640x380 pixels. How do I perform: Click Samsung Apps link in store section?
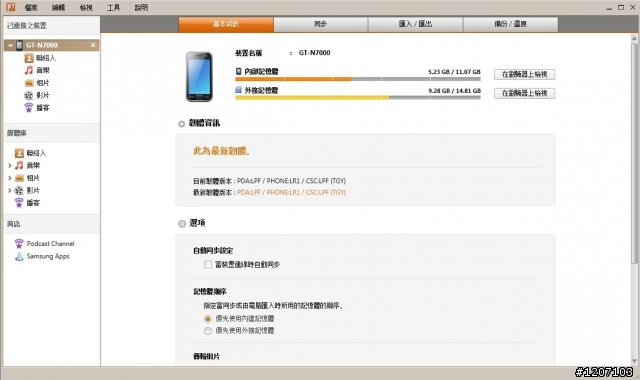click(x=48, y=256)
